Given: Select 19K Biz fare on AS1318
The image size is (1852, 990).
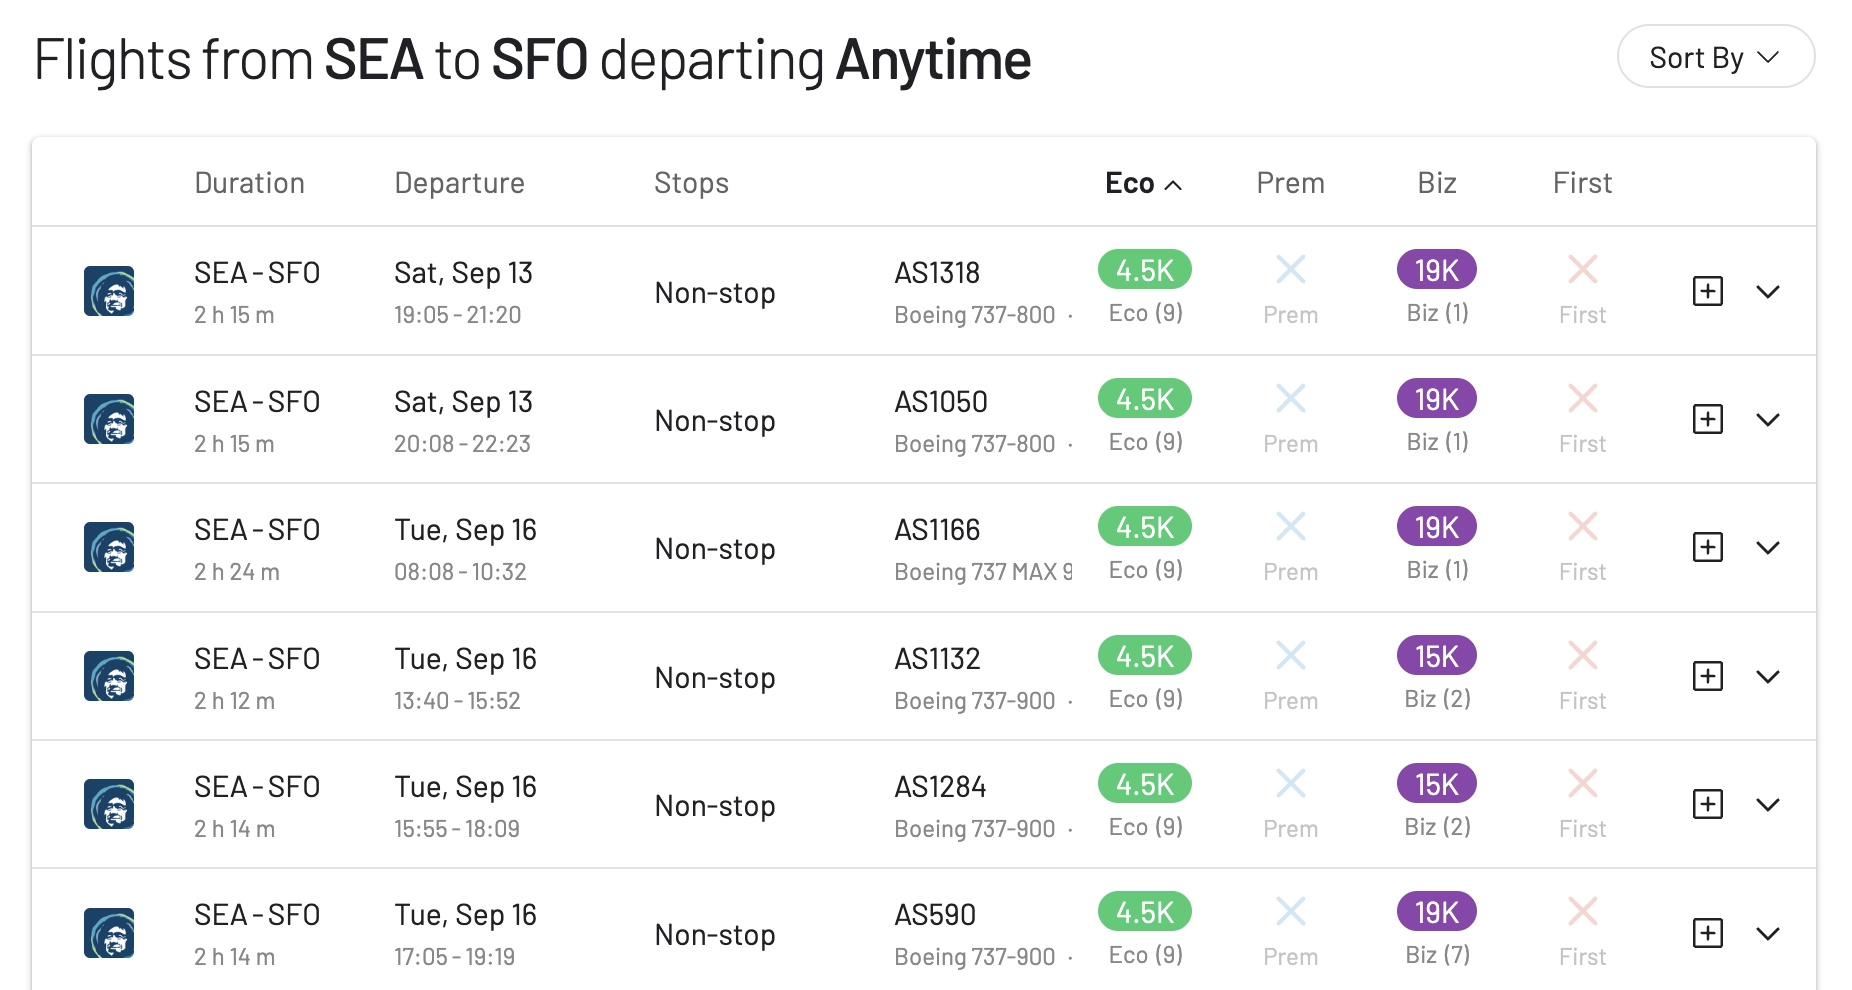Looking at the screenshot, I should click(1437, 270).
